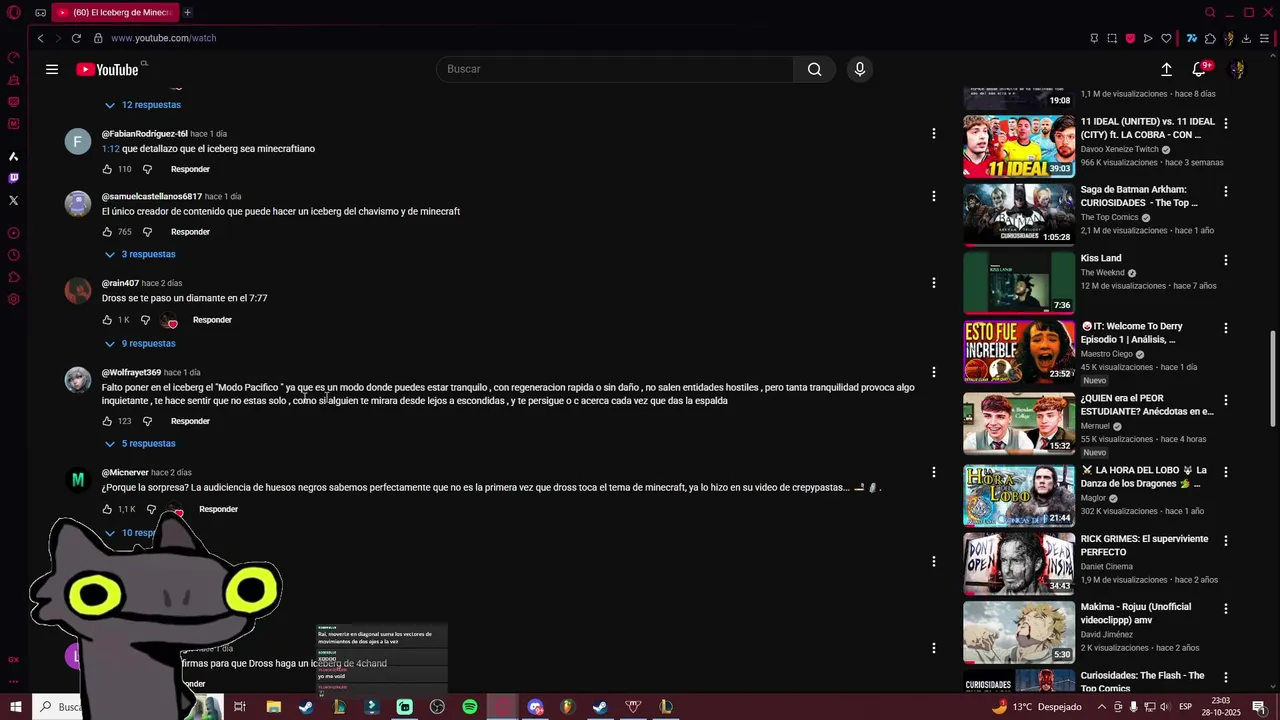Open the browser downloads icon
This screenshot has height=720, width=1280.
(x=1246, y=38)
